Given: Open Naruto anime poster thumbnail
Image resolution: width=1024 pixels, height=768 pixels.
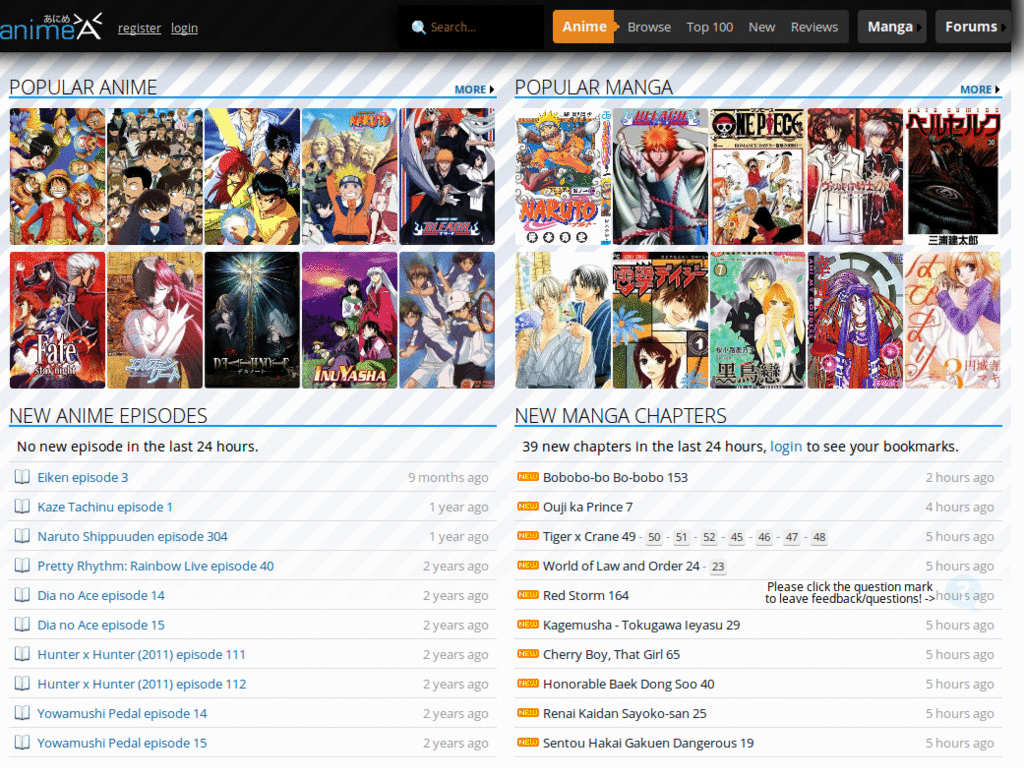Looking at the screenshot, I should [349, 176].
